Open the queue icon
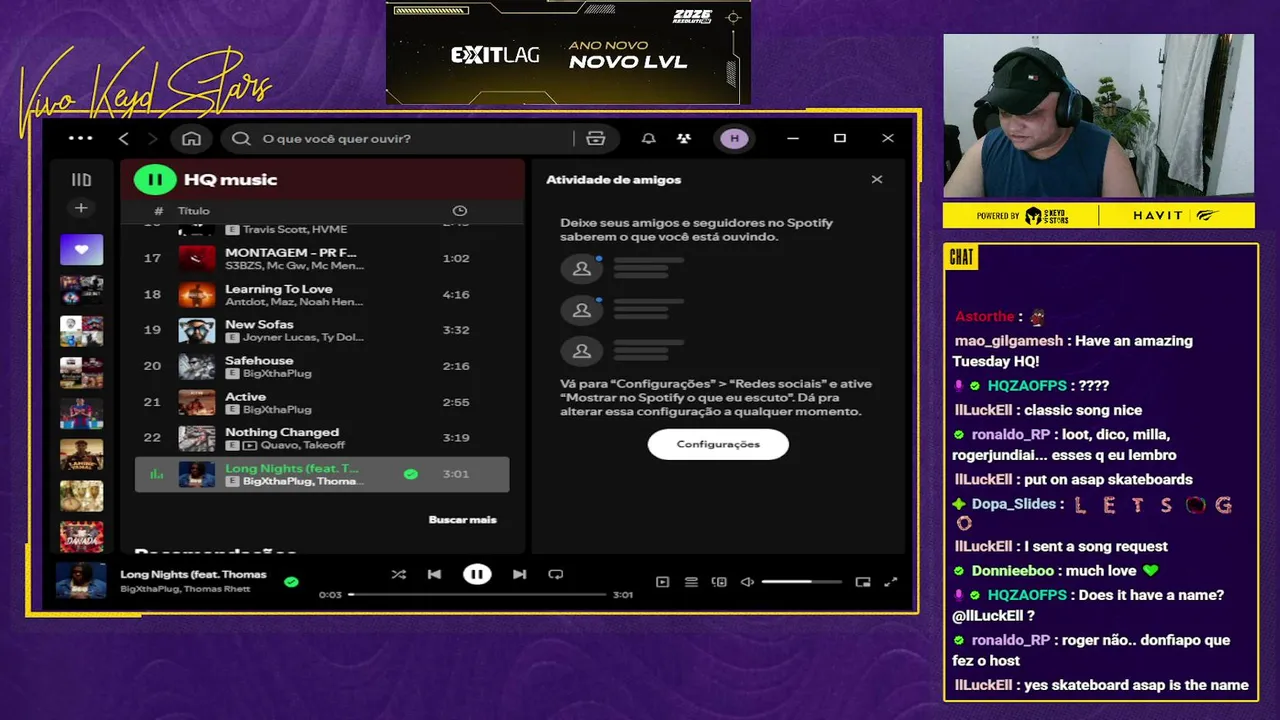 click(x=691, y=582)
